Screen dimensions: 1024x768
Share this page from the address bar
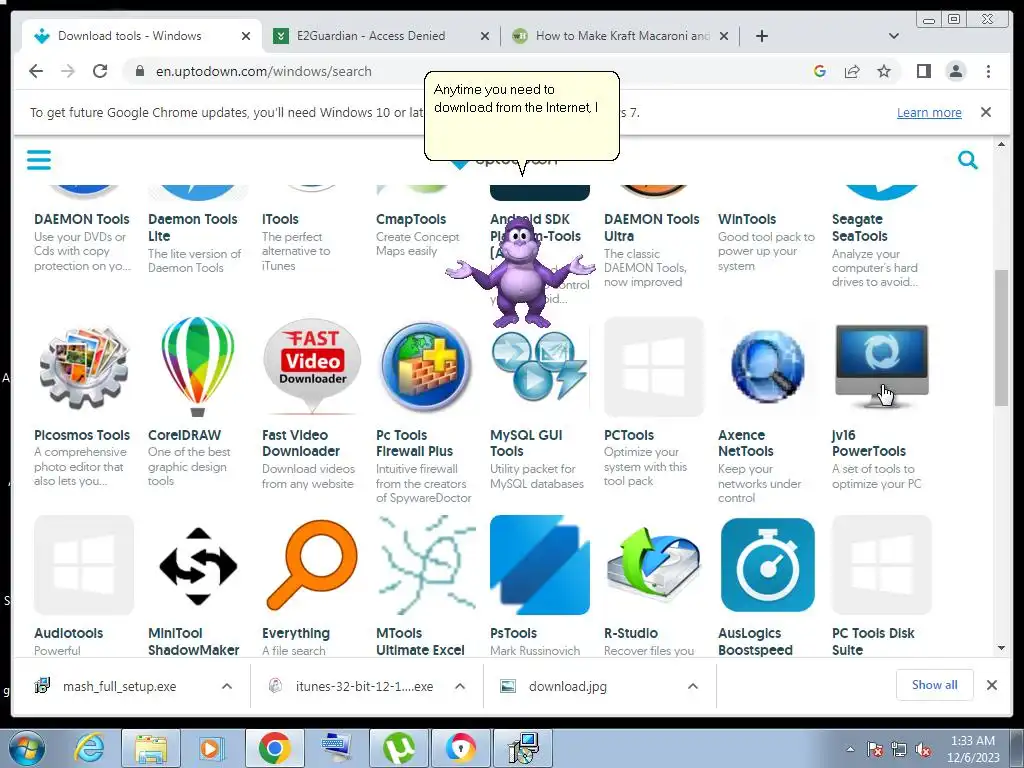coord(852,71)
